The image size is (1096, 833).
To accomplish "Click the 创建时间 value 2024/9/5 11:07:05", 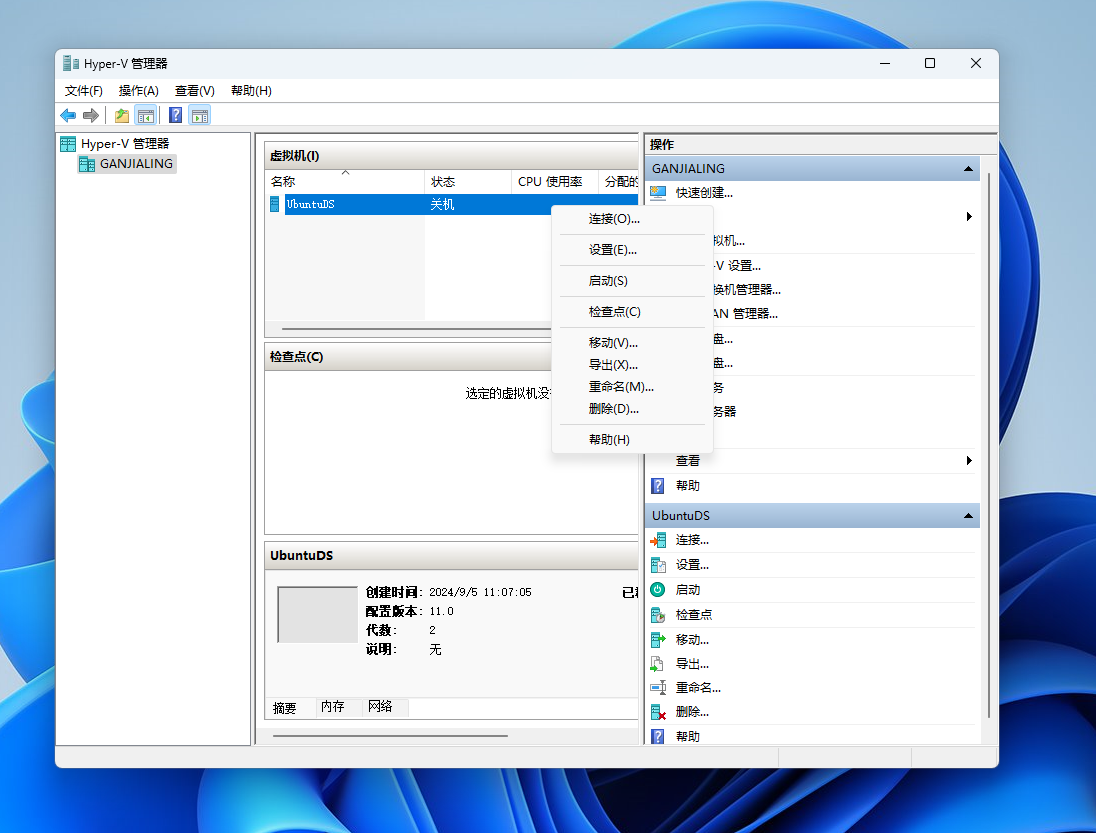I will click(x=480, y=592).
